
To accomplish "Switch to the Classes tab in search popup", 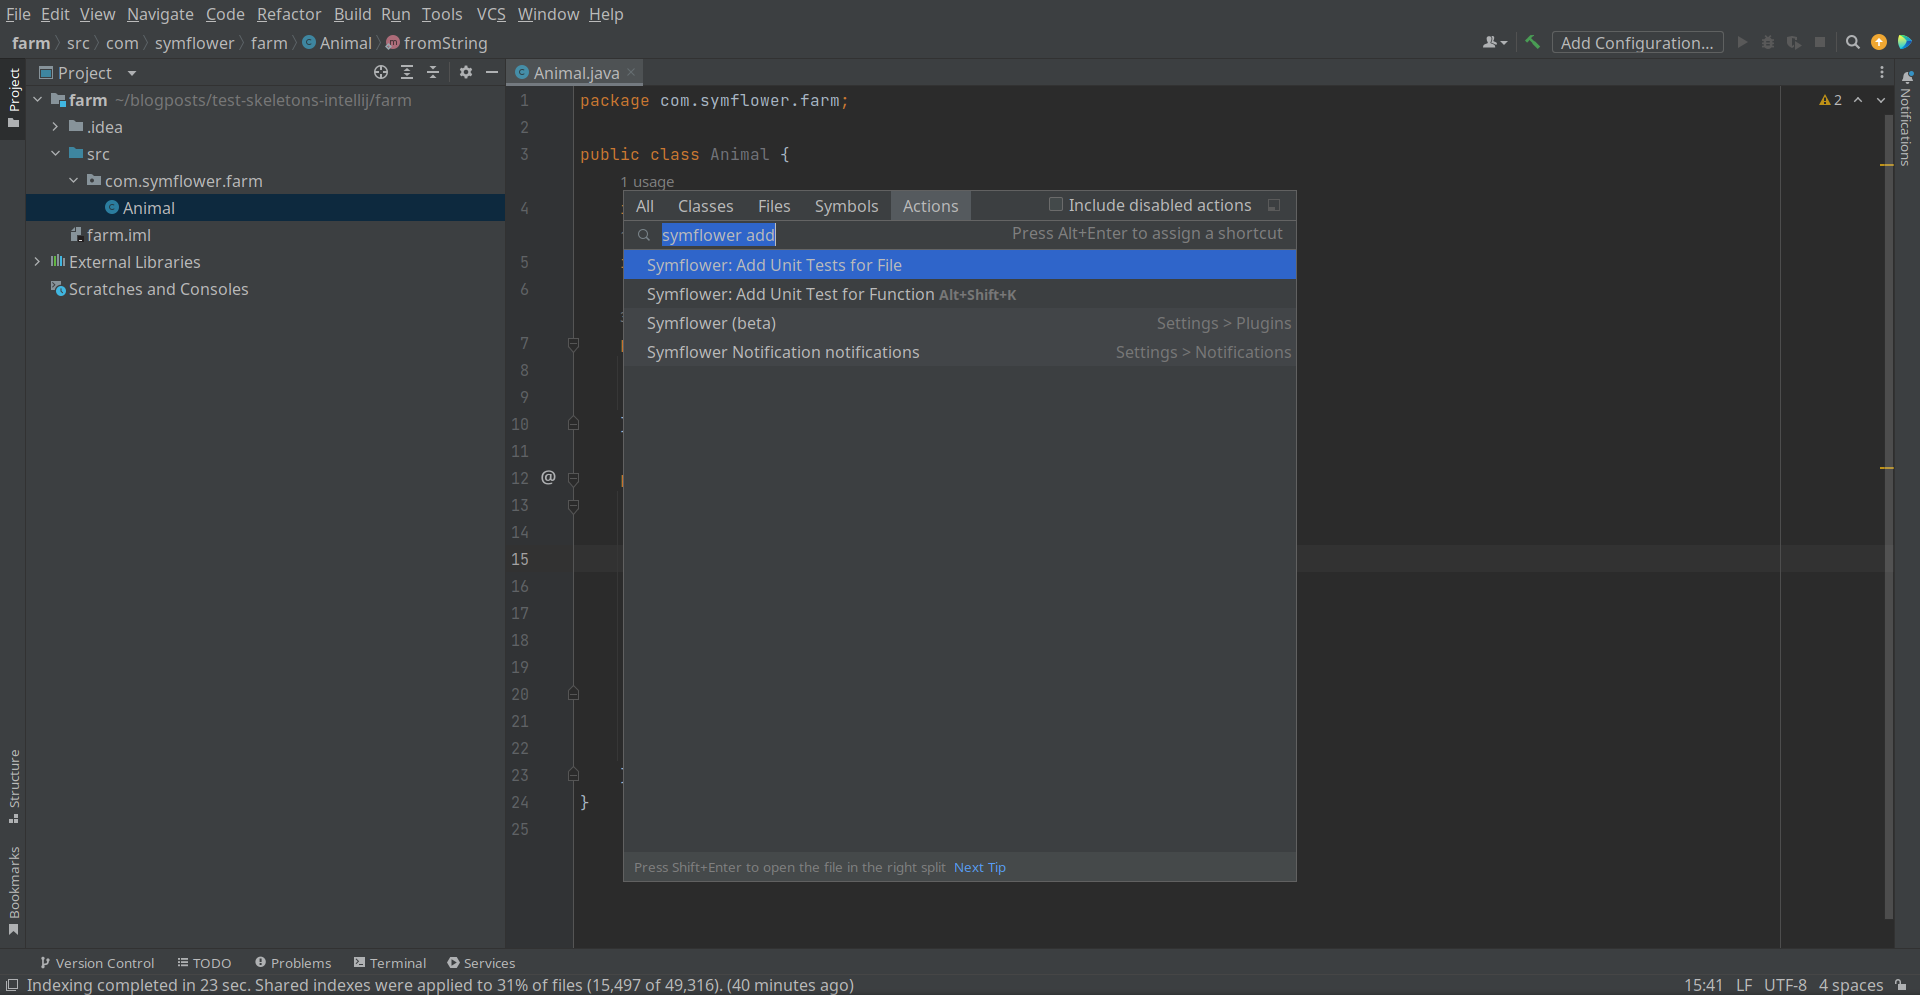I will [705, 206].
